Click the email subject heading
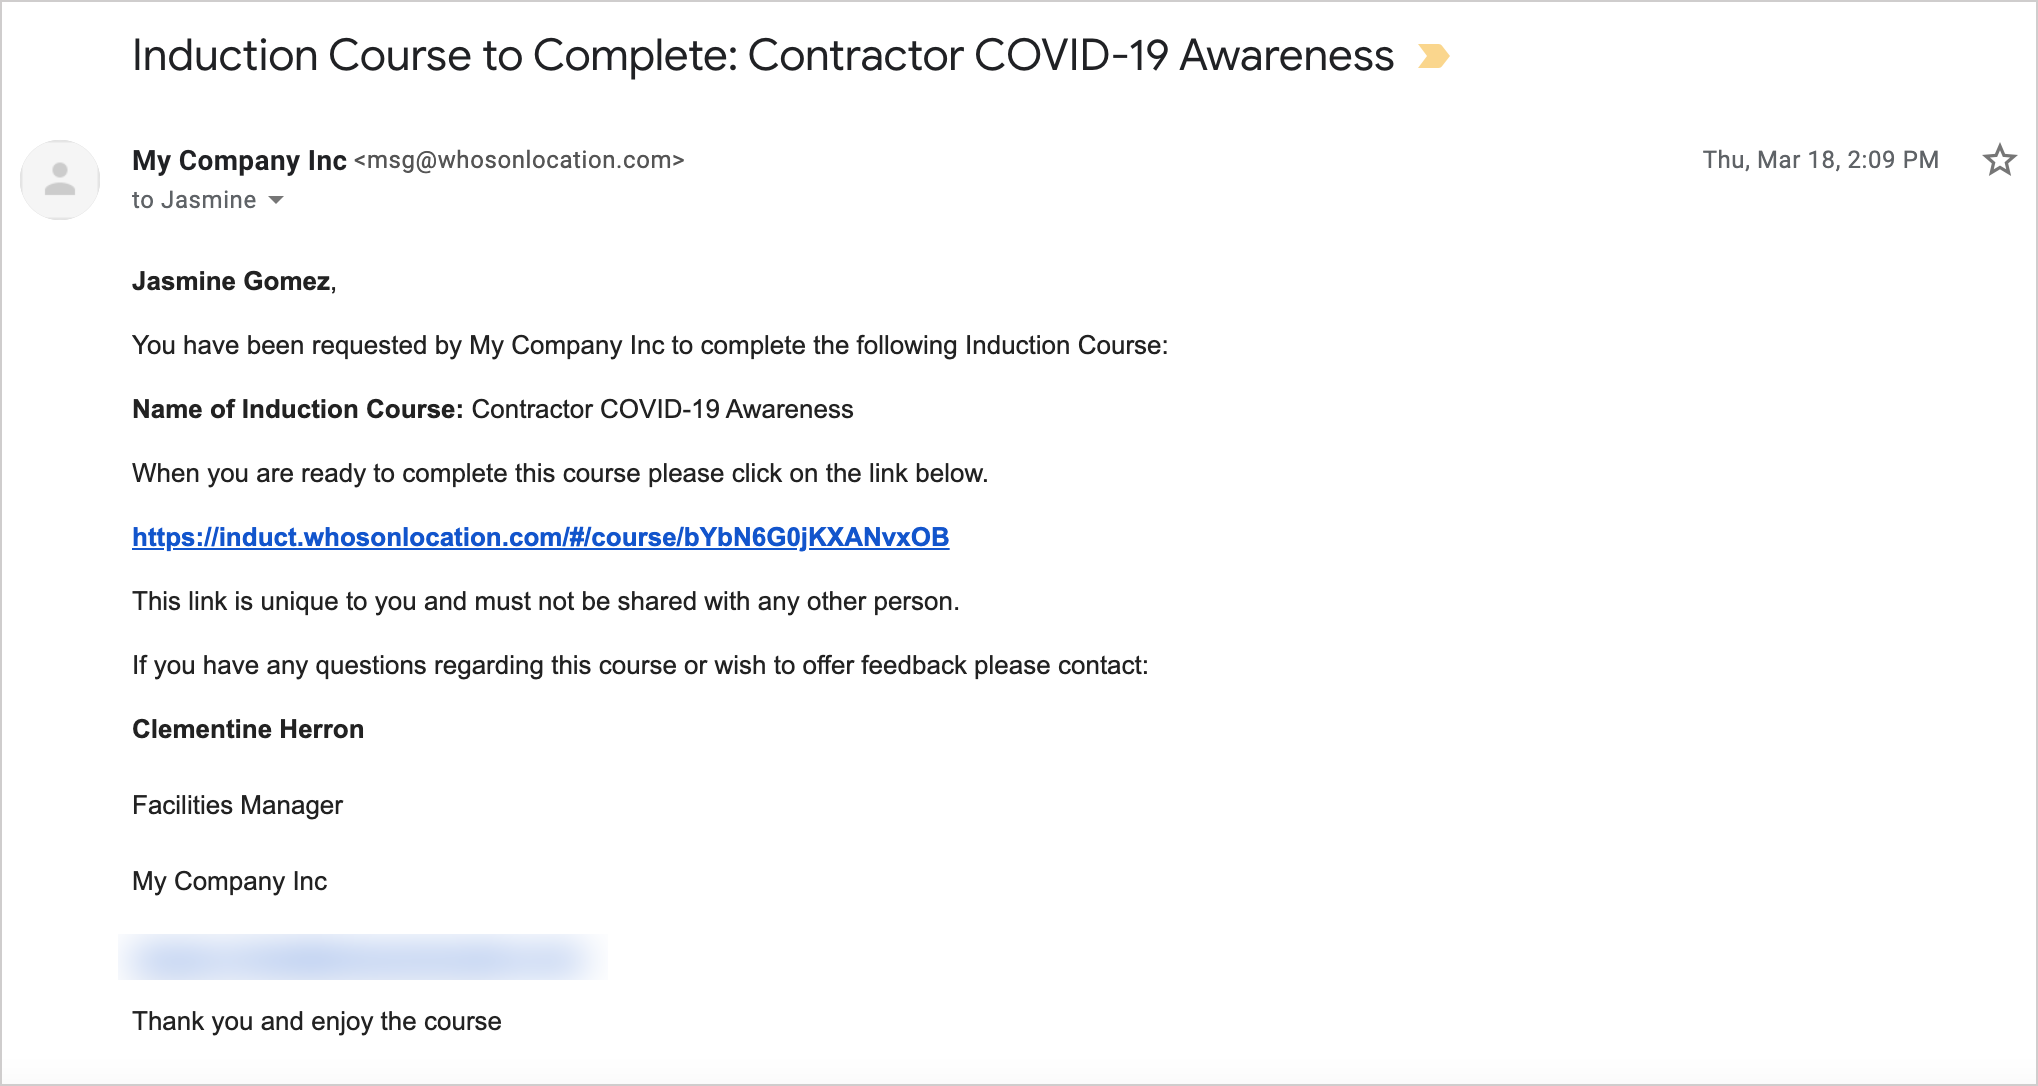The width and height of the screenshot is (2038, 1086). [763, 56]
